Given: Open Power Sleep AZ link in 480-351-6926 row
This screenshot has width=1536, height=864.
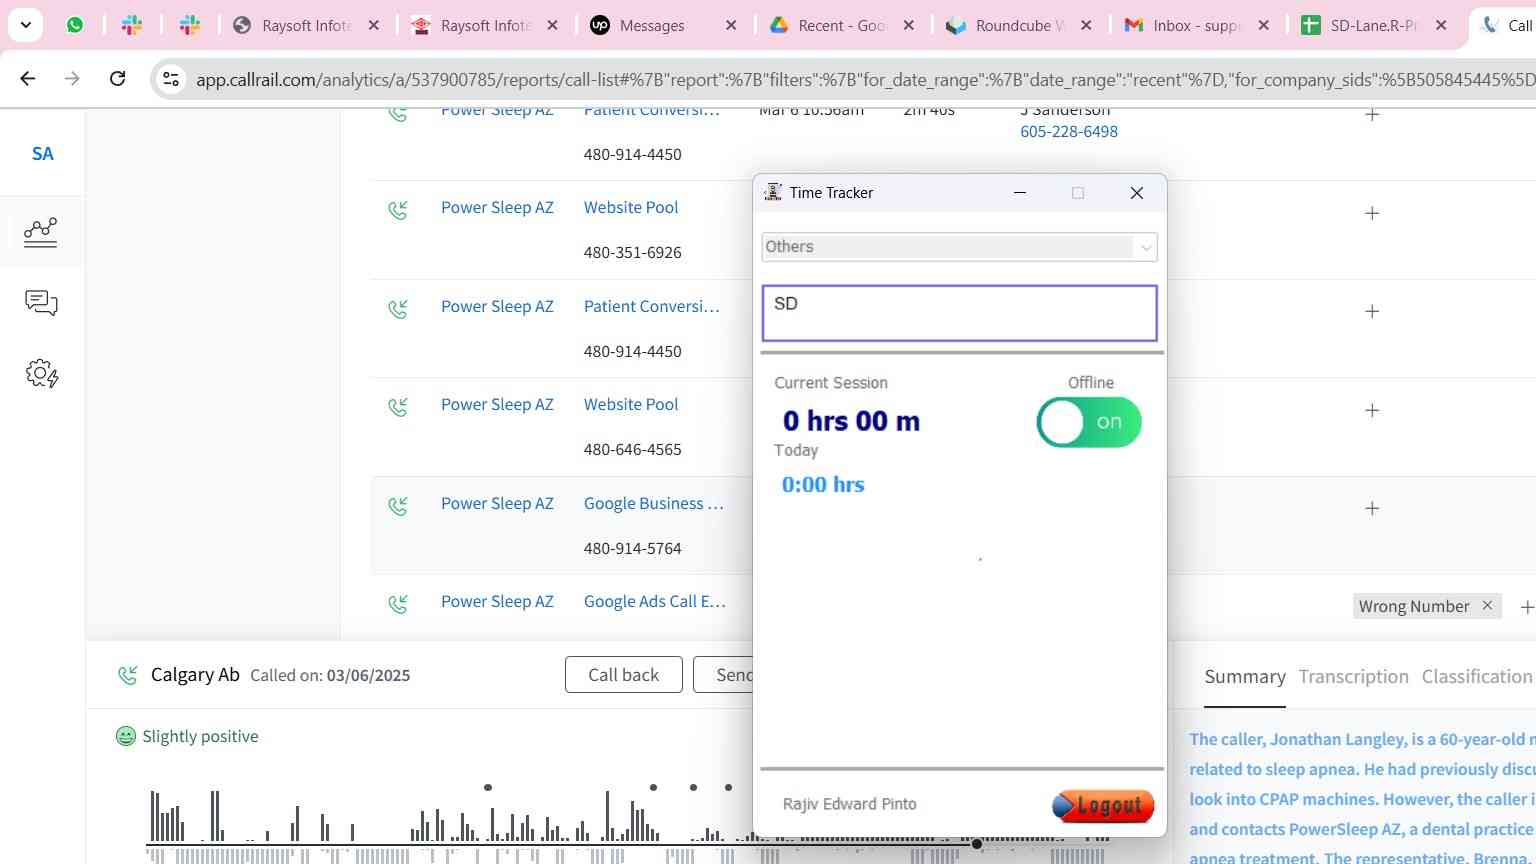Looking at the screenshot, I should coord(497,207).
